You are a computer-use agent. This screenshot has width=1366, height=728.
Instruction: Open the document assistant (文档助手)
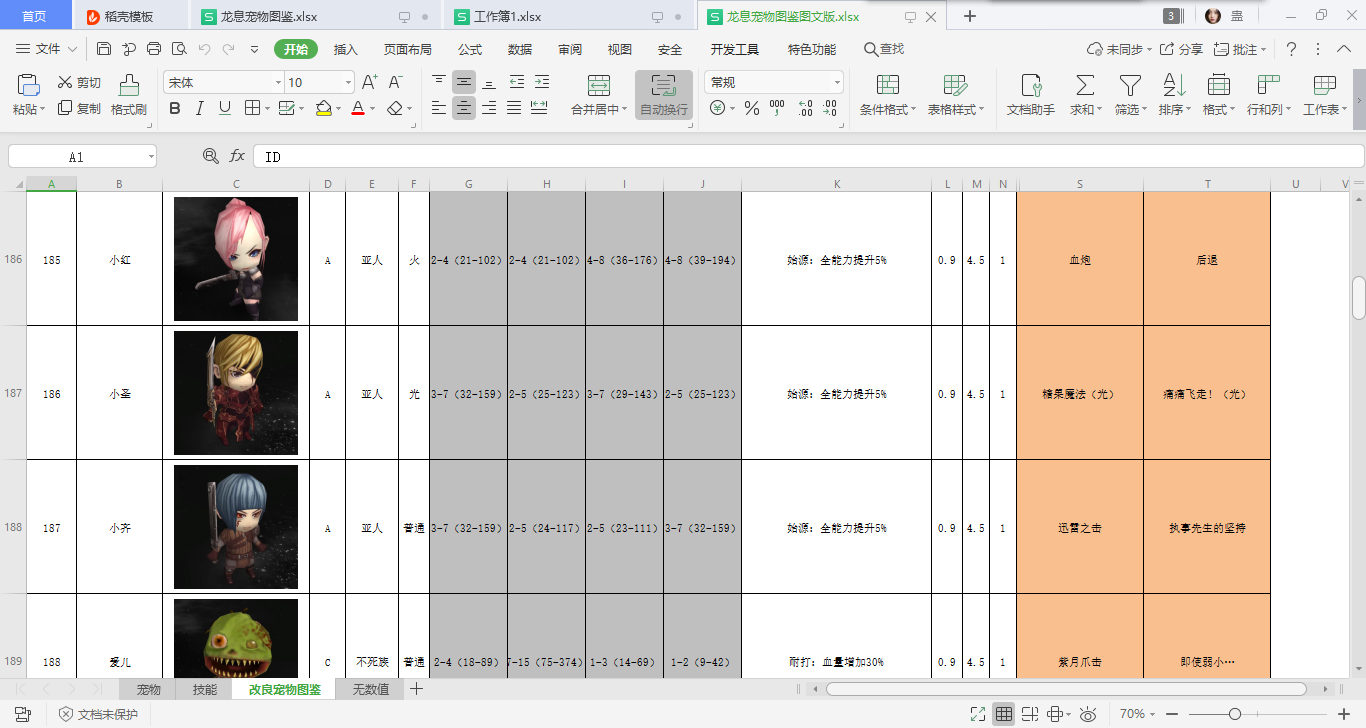pyautogui.click(x=1030, y=95)
